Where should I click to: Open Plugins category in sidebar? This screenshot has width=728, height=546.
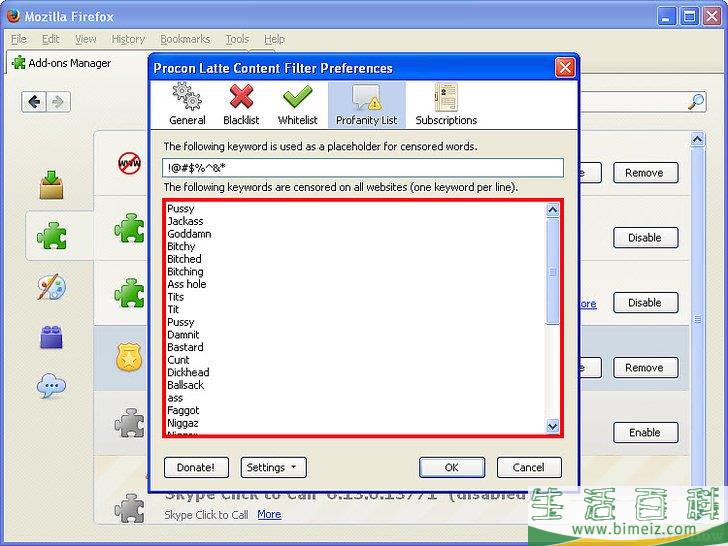click(x=51, y=337)
